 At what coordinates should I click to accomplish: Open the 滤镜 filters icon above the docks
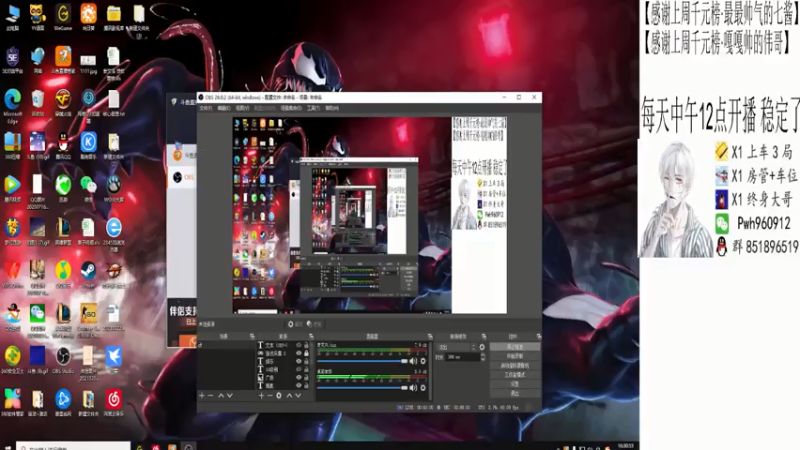309,324
